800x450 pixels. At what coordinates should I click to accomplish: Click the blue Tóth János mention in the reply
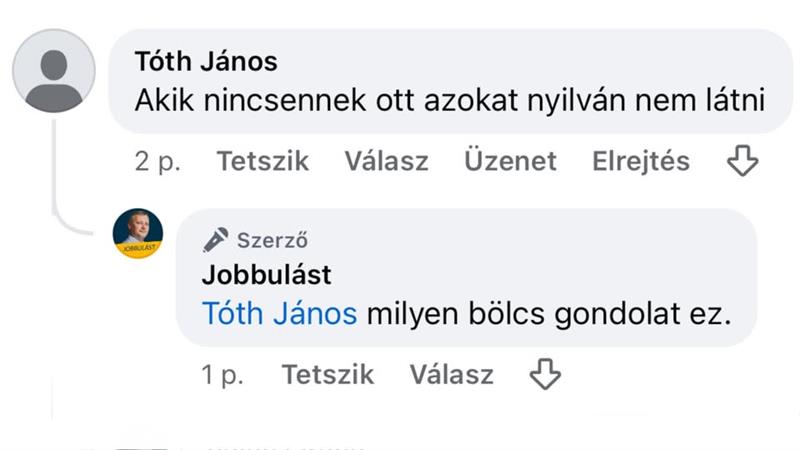(279, 314)
